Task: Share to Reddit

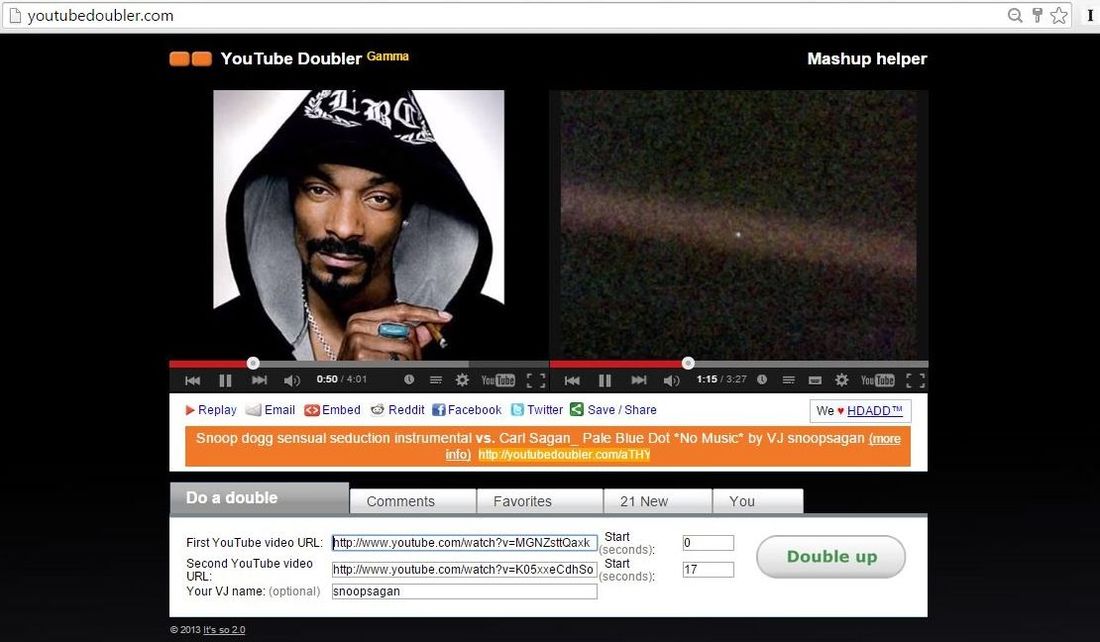Action: coord(398,410)
